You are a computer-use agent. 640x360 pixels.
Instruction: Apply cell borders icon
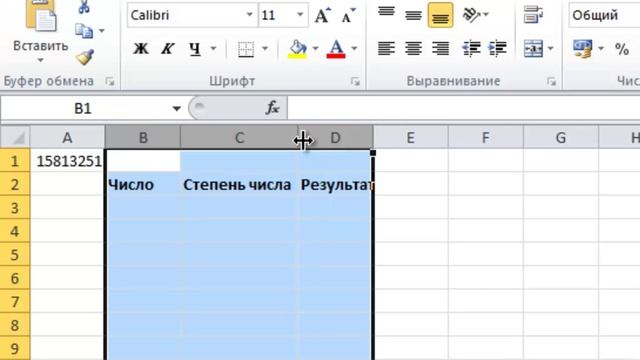(x=246, y=49)
